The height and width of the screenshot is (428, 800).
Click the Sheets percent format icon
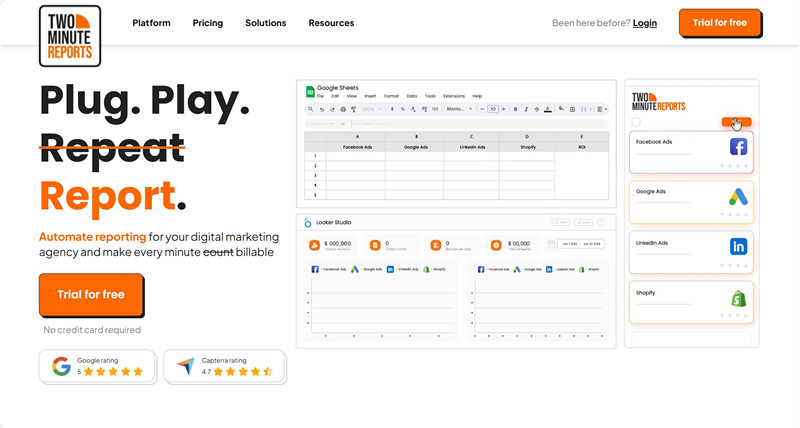403,109
